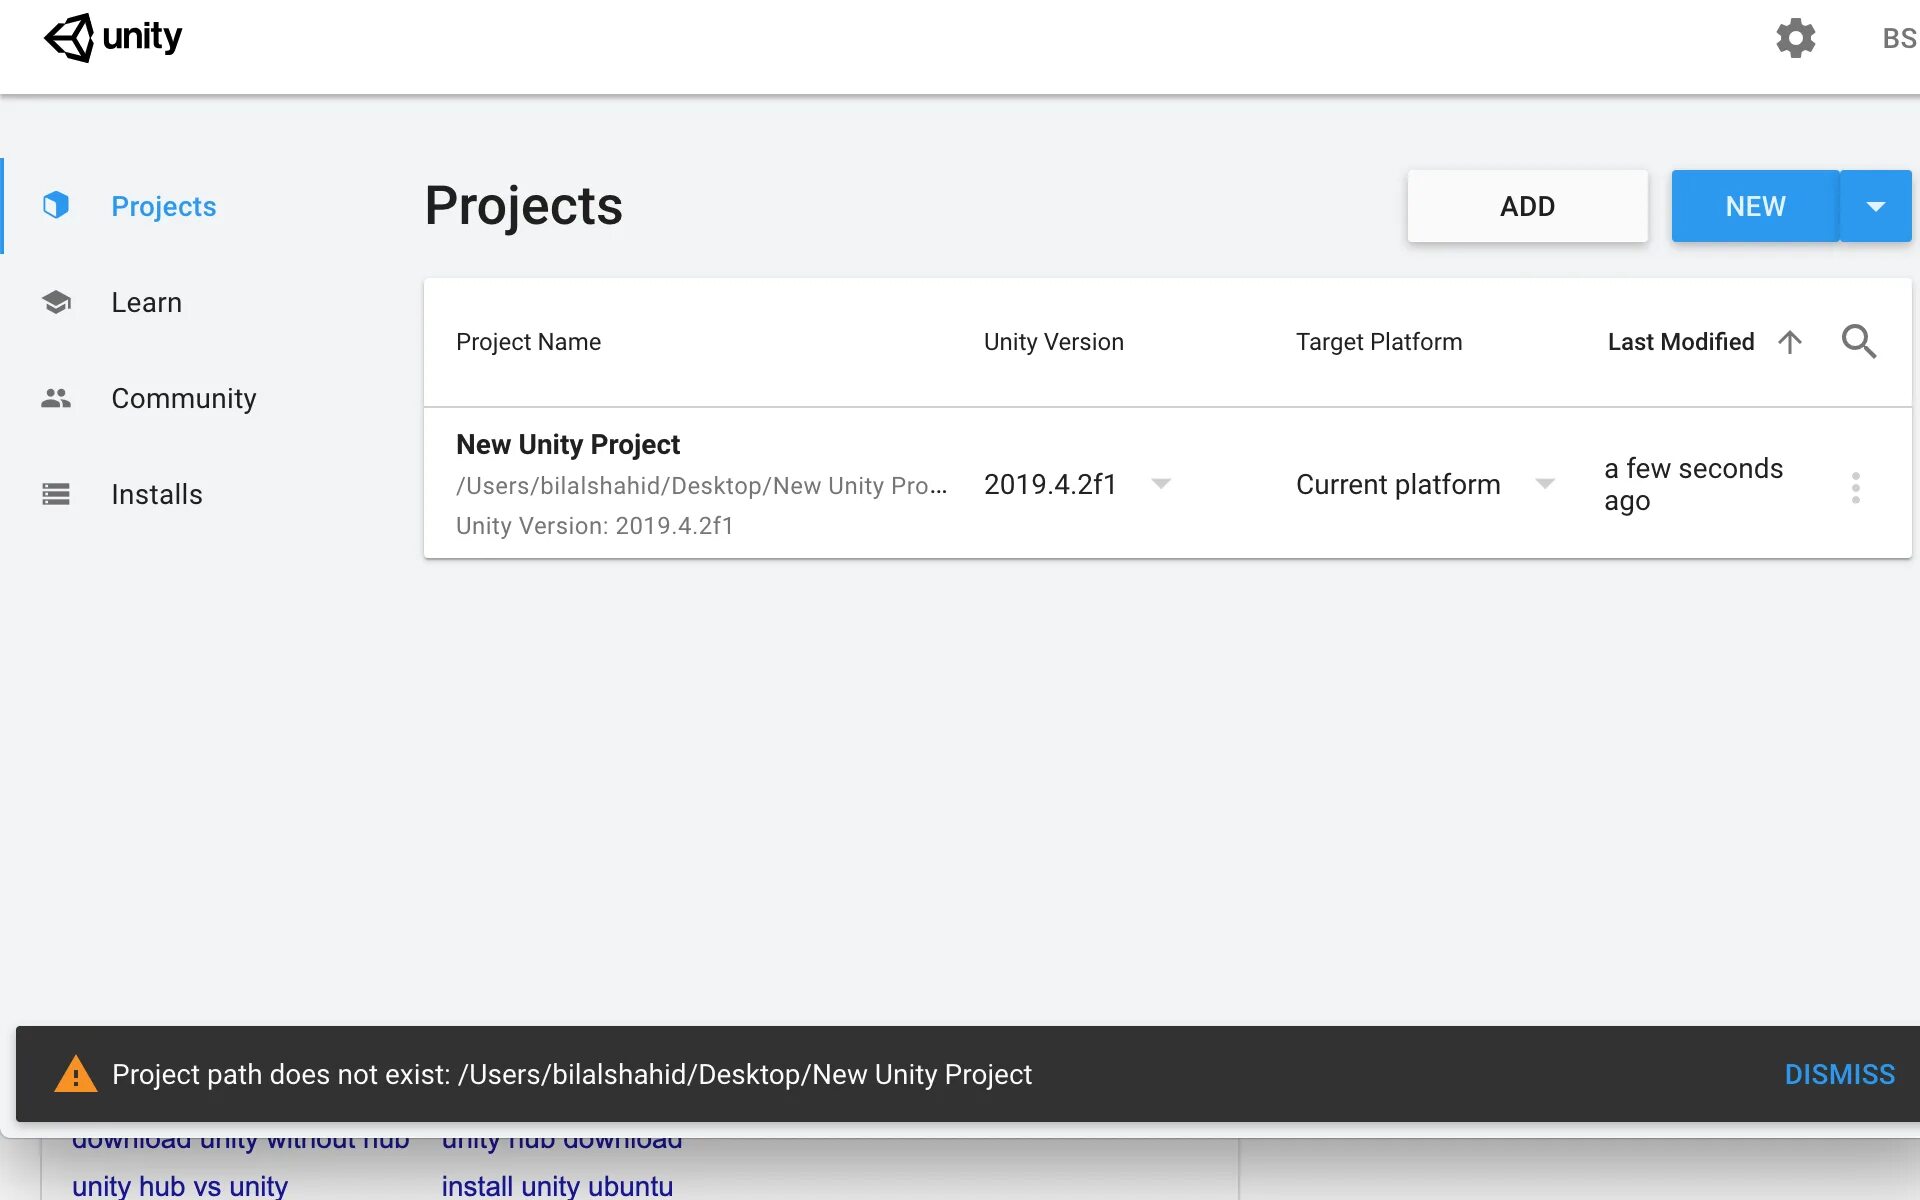
Task: Switch to the Learn section
Action: point(146,302)
